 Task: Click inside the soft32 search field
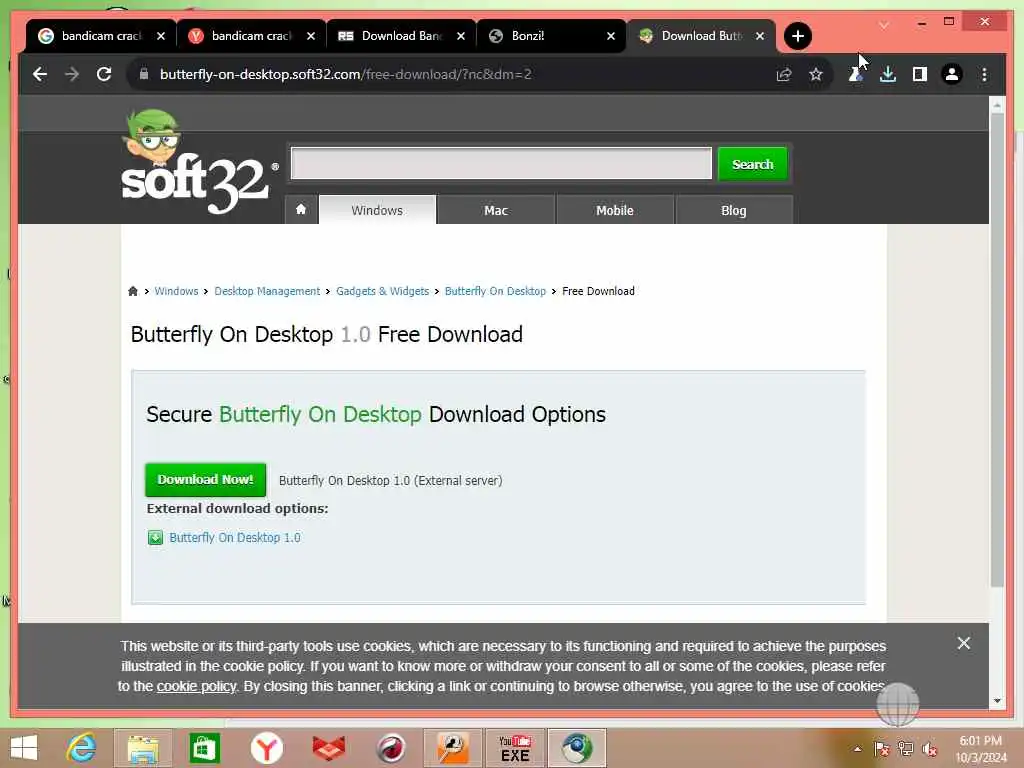(501, 163)
